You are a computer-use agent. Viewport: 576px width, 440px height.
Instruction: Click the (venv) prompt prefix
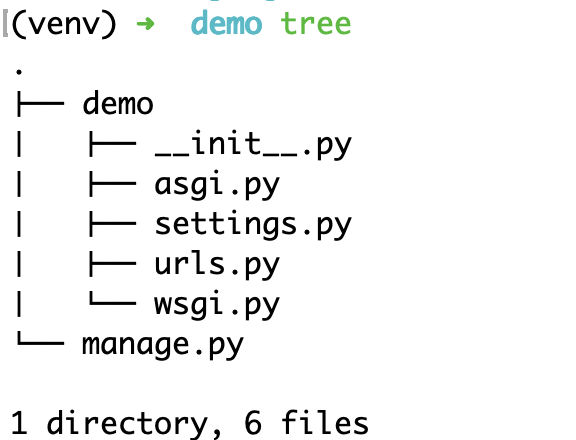point(64,24)
